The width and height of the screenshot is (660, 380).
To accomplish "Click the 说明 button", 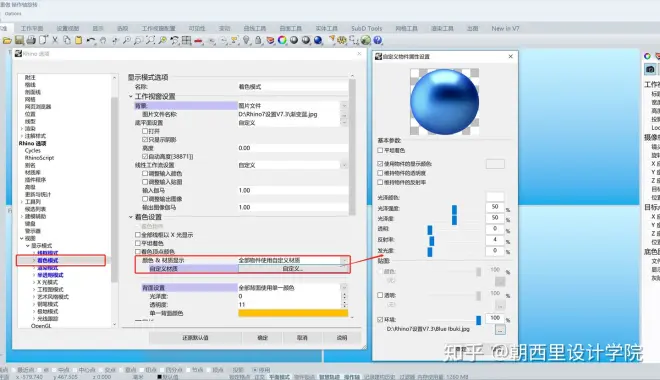I will [x=342, y=337].
